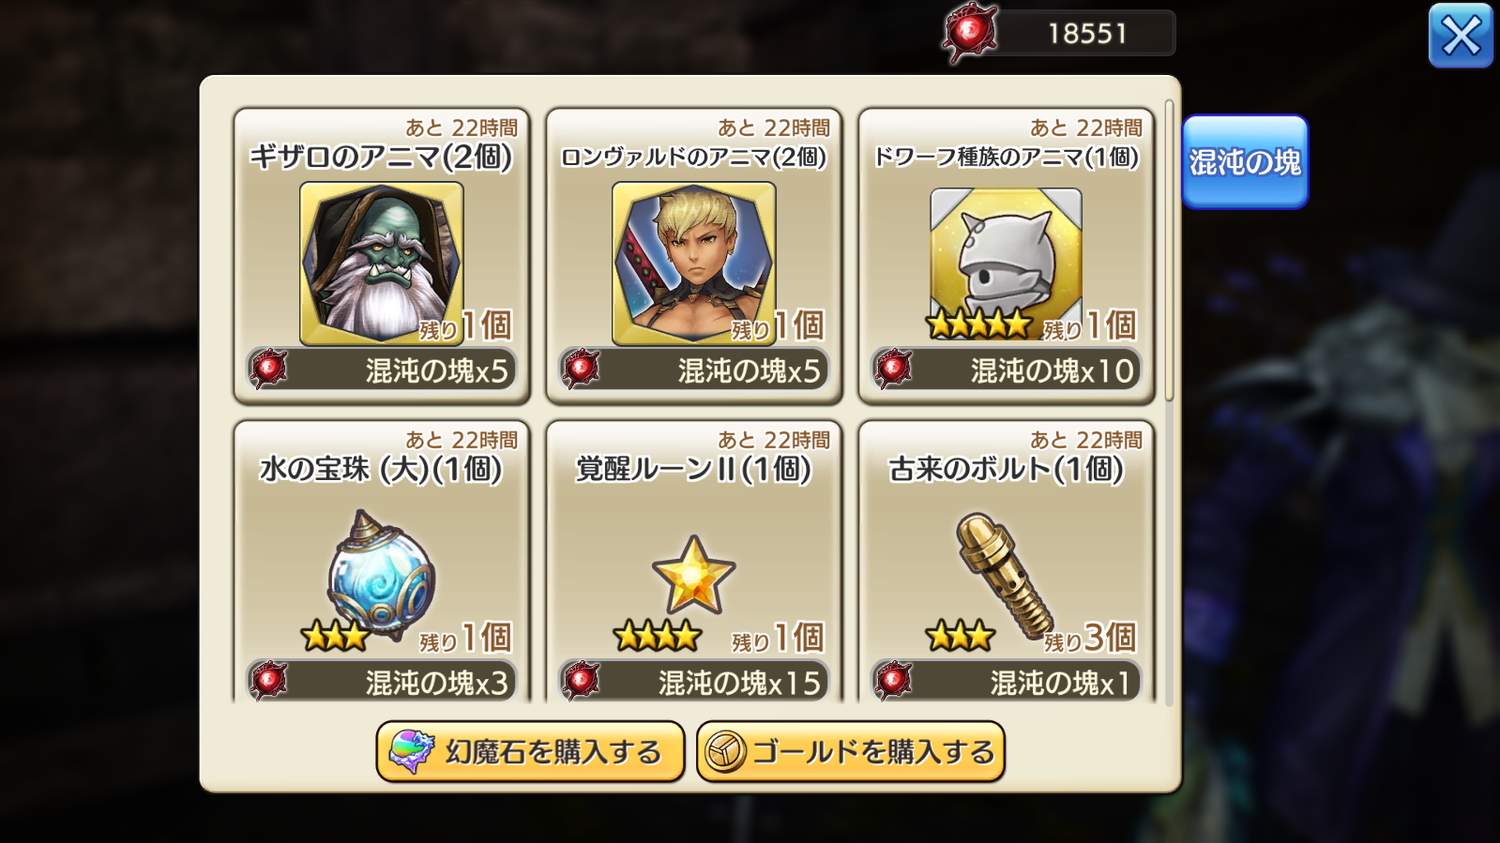Tap the water orb (水の宝珠) item icon
Viewport: 1500px width, 843px height.
click(381, 574)
